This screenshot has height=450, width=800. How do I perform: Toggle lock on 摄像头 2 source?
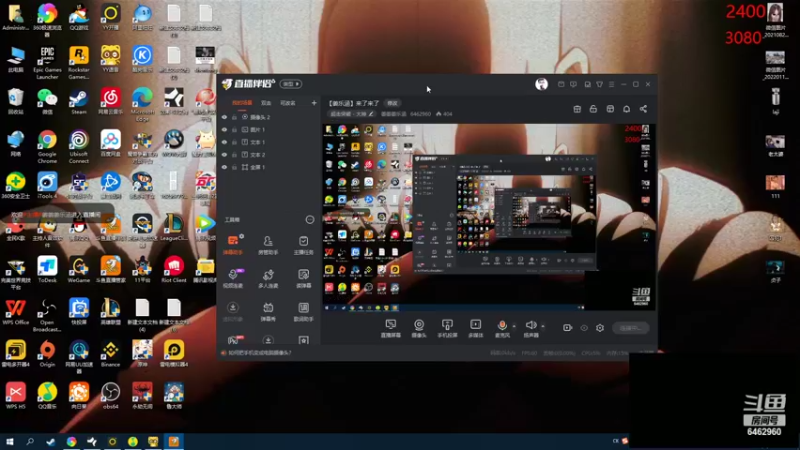[x=234, y=117]
